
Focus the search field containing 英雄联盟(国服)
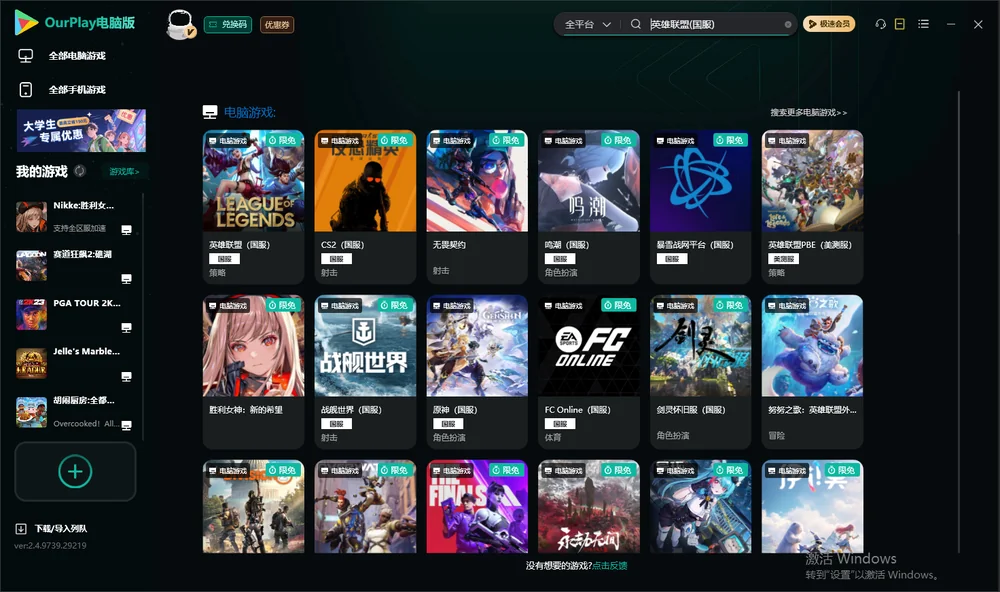click(714, 24)
